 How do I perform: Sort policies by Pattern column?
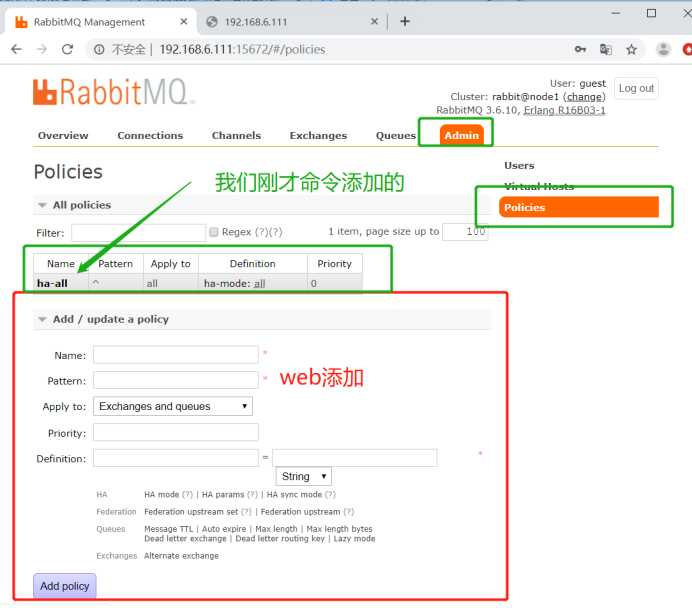(116, 264)
